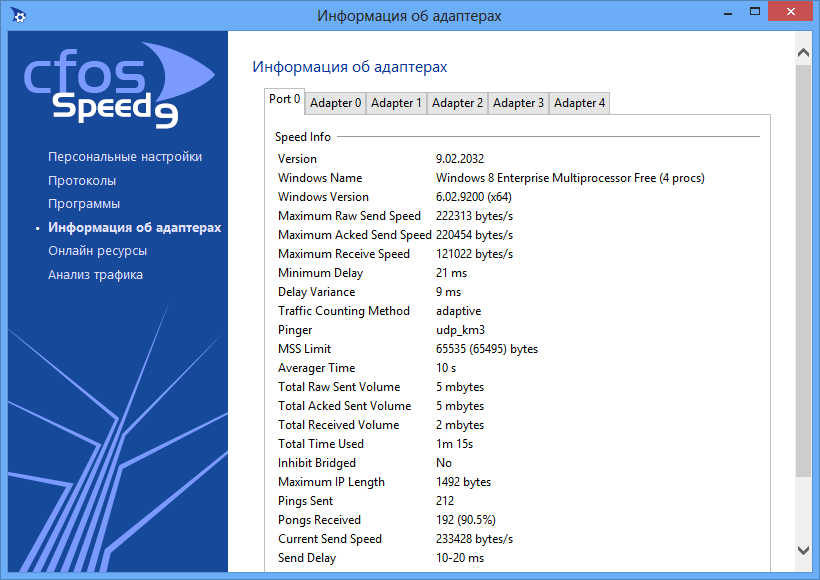This screenshot has width=820, height=580.
Task: Click the Maximum Raw Send Speed label
Action: click(349, 216)
